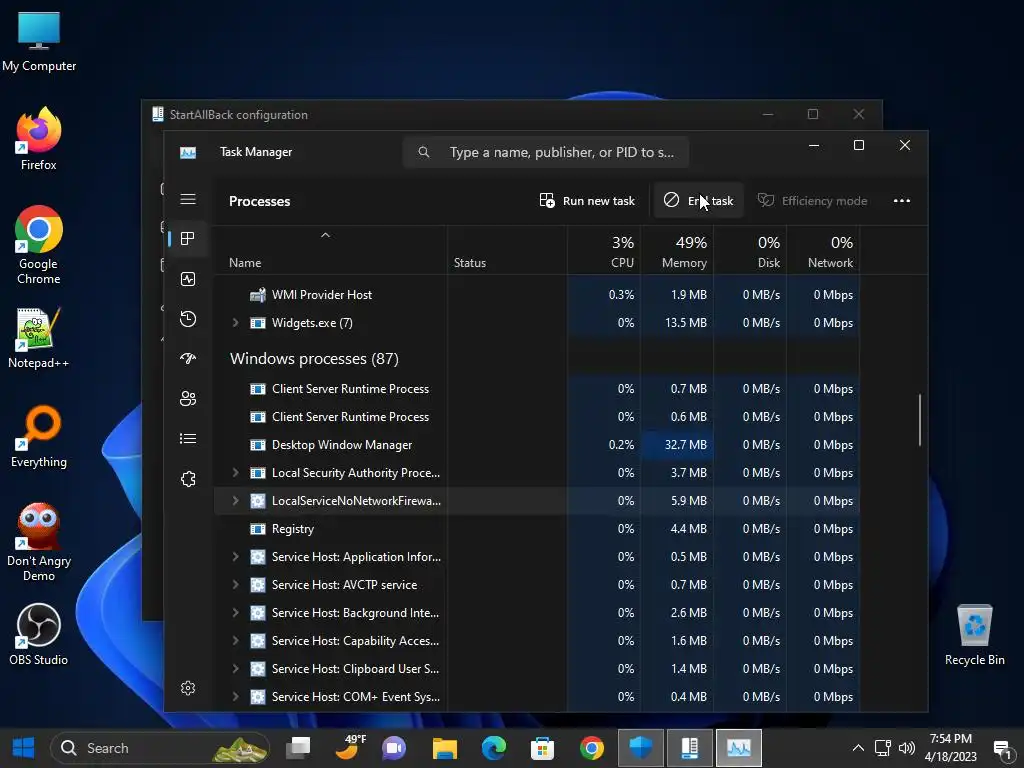This screenshot has width=1024, height=768.
Task: Expand the Widgets.exe (7) process group
Action: point(235,323)
